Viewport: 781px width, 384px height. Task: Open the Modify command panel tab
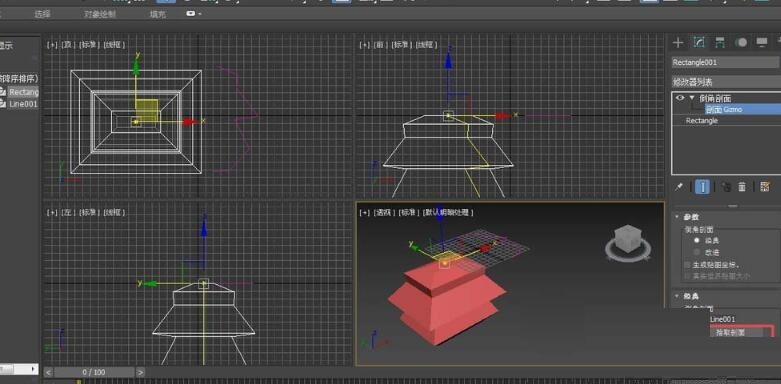point(699,43)
